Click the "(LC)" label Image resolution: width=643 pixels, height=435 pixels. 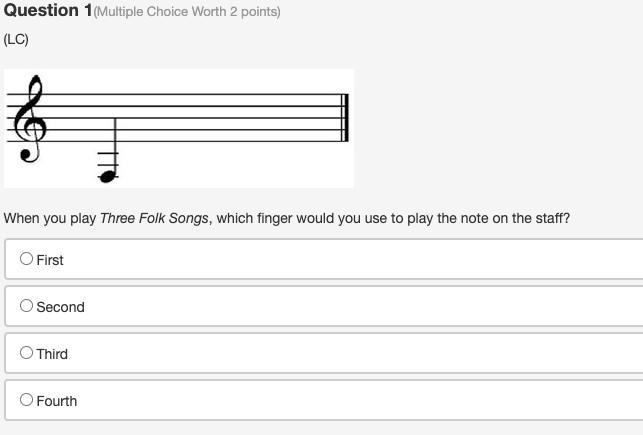pos(16,39)
